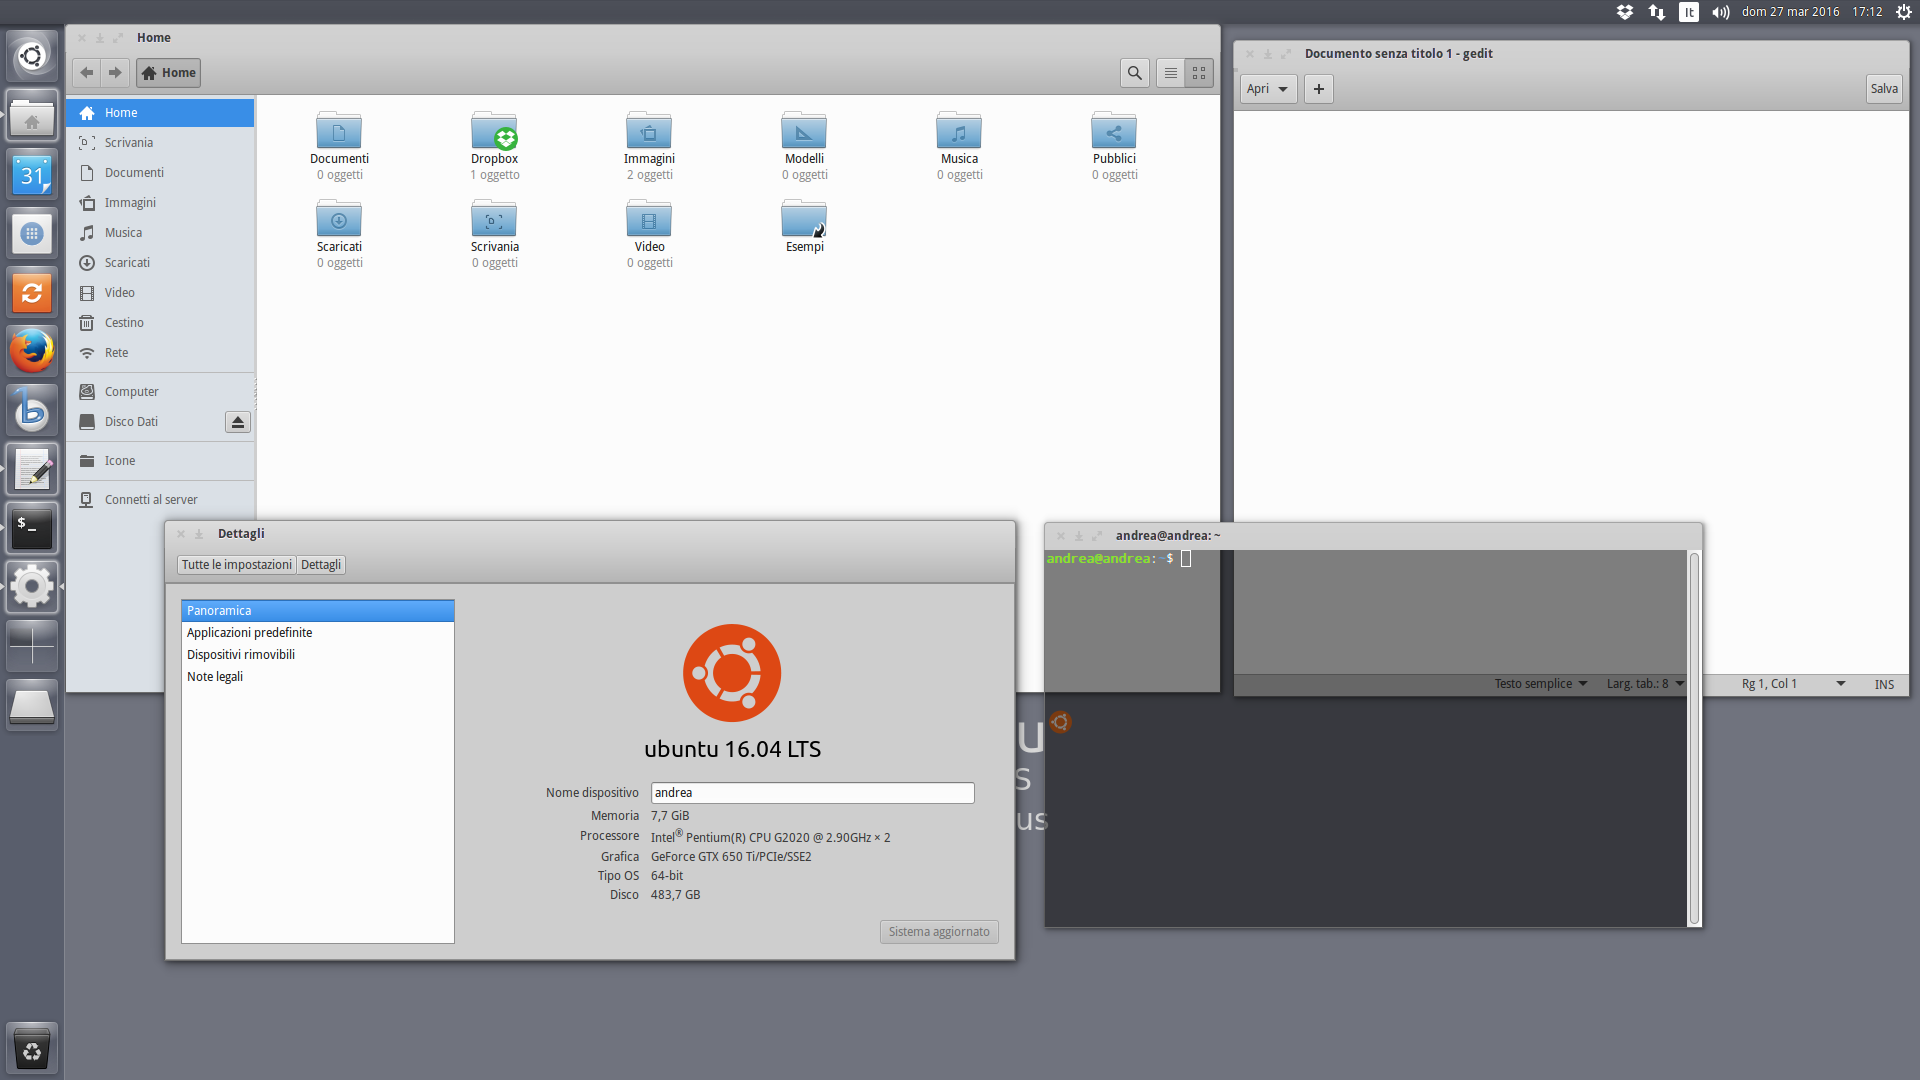Click the Home path button in Files
The height and width of the screenshot is (1080, 1920).
pyautogui.click(x=169, y=73)
